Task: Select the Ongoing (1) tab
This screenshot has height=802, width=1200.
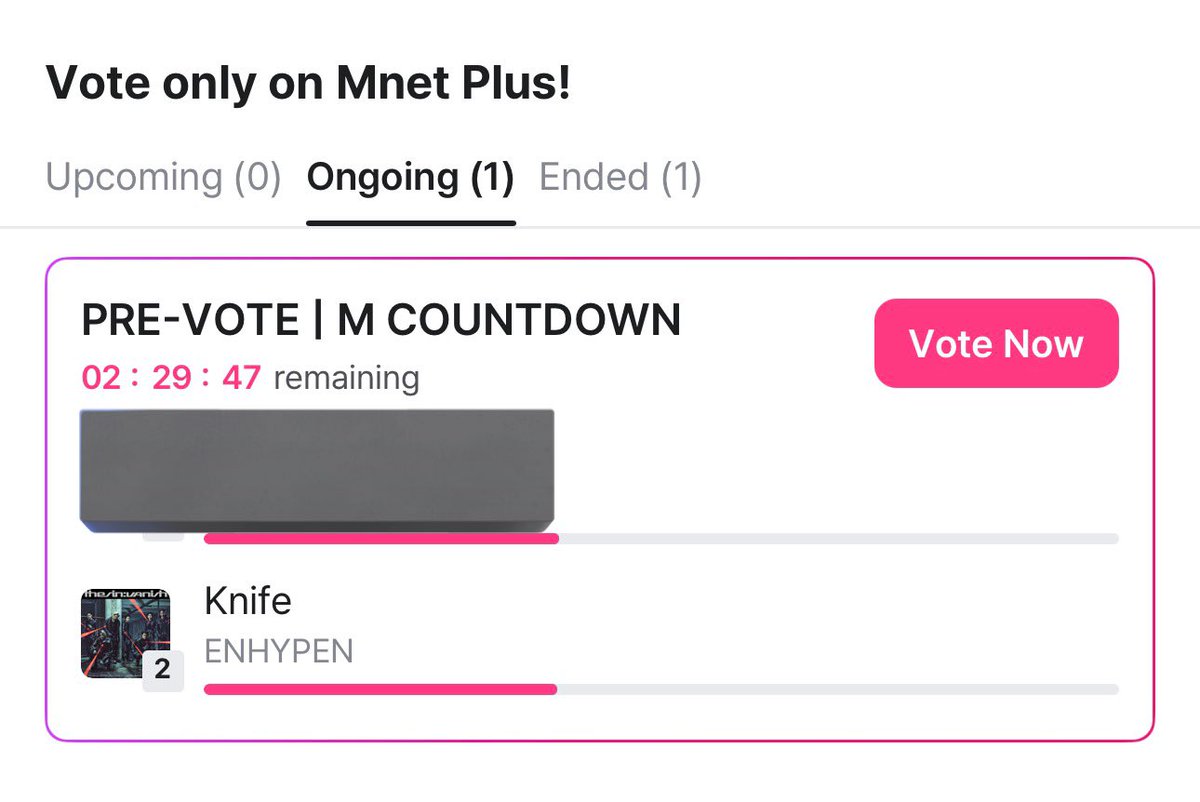Action: click(x=410, y=178)
